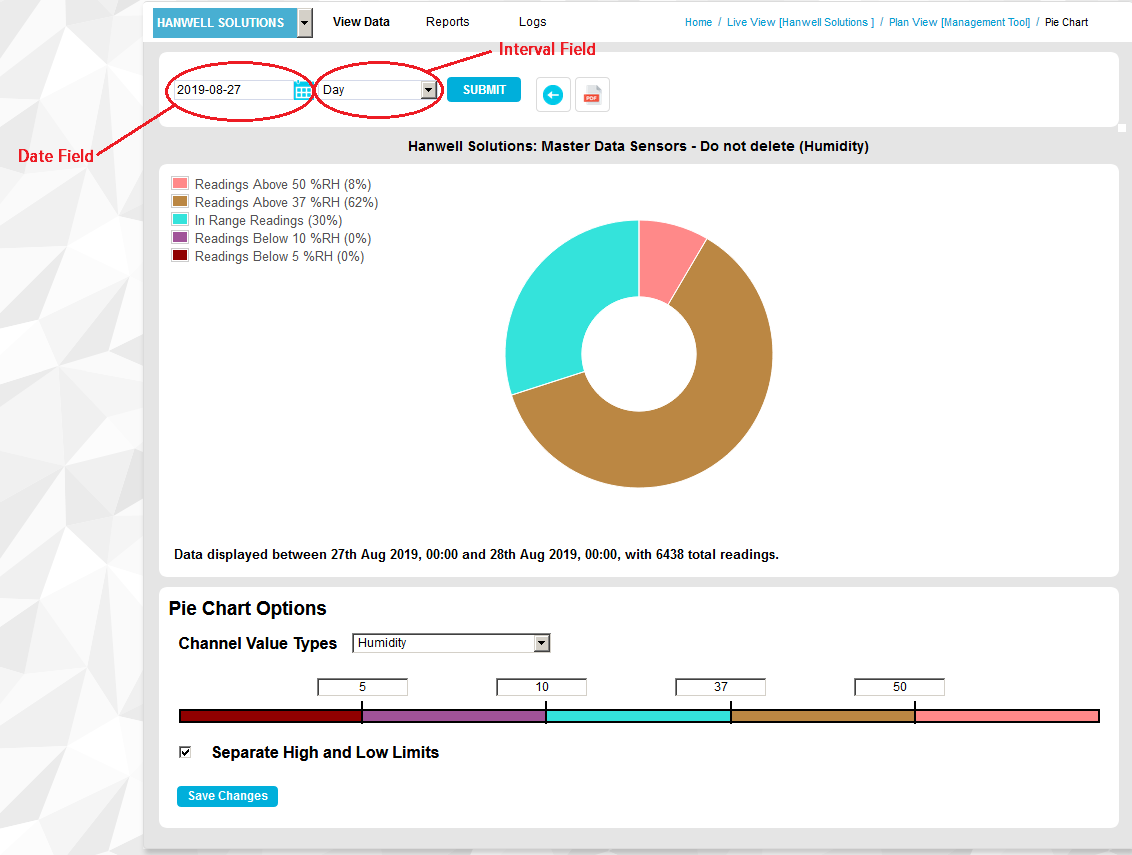The width and height of the screenshot is (1132, 855).
Task: Open the Reports menu
Action: 448,22
